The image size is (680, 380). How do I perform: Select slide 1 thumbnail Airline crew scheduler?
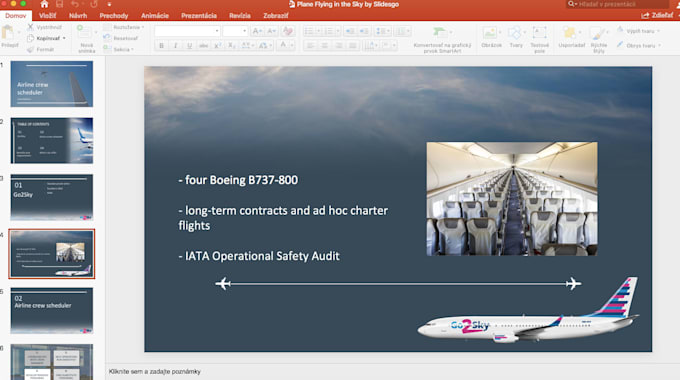(x=52, y=84)
